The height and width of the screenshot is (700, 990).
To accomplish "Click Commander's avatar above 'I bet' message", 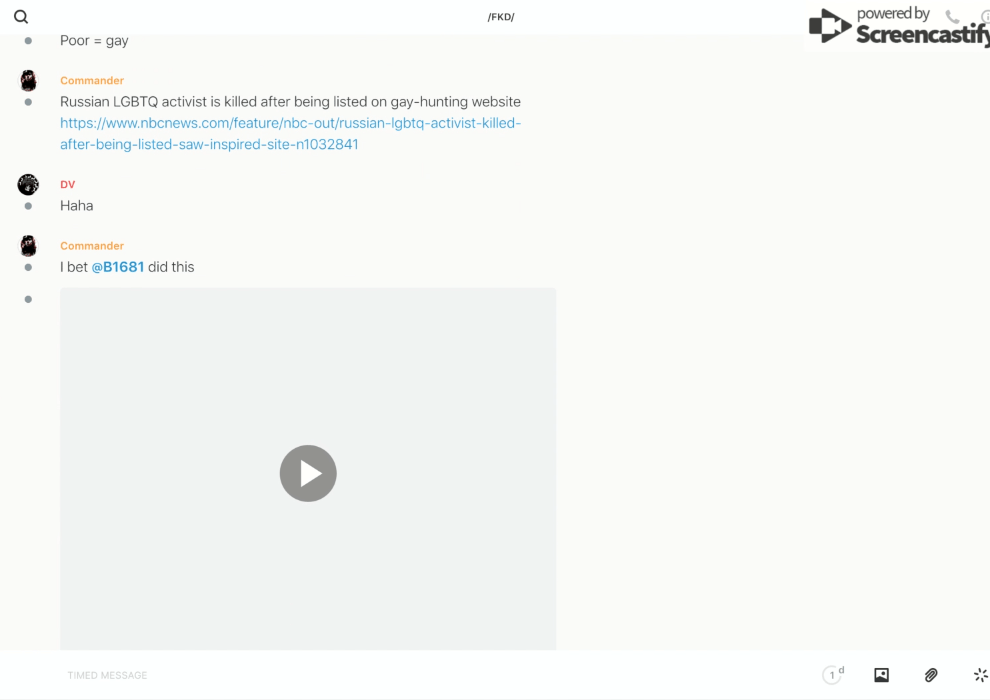I will (28, 246).
